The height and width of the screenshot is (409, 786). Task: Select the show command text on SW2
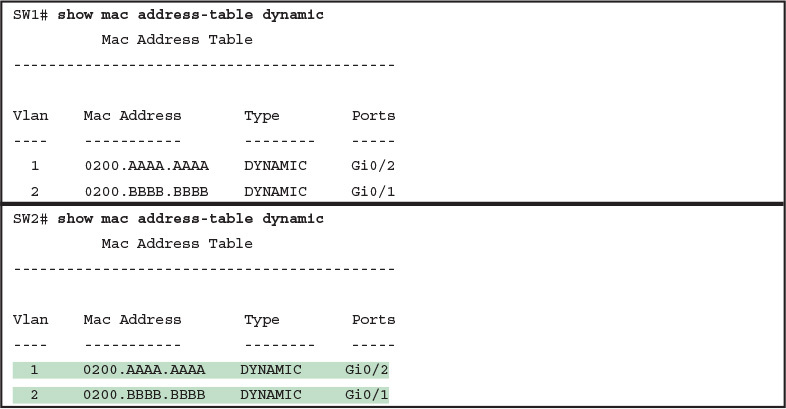[x=190, y=219]
